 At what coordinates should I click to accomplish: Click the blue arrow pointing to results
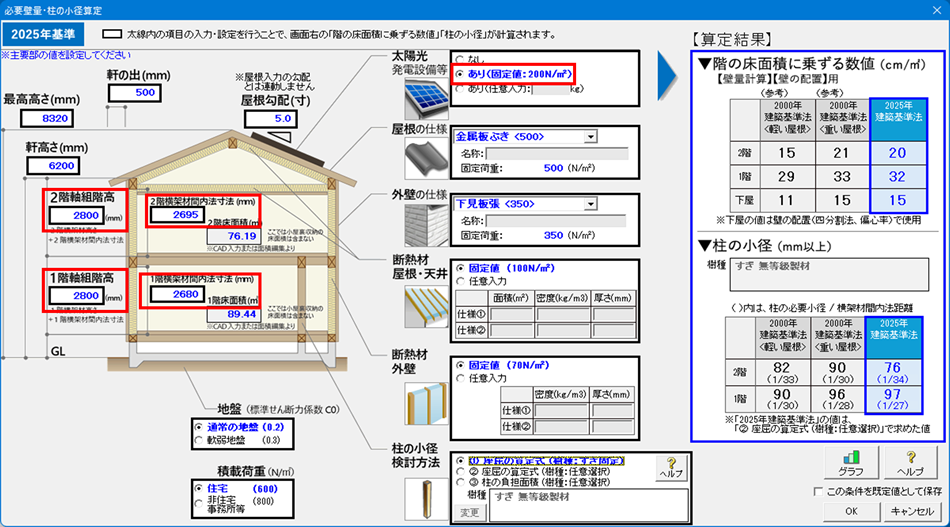tap(667, 76)
